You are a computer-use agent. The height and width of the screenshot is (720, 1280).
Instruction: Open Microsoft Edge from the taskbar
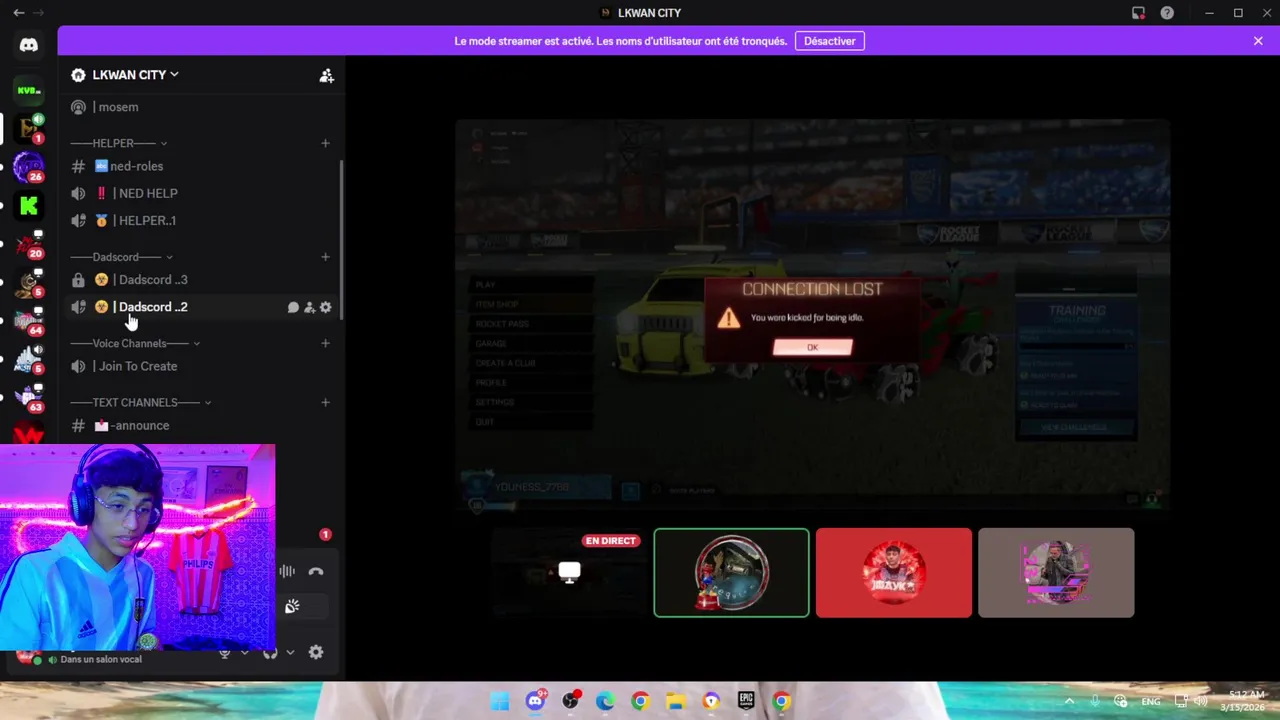tap(605, 701)
